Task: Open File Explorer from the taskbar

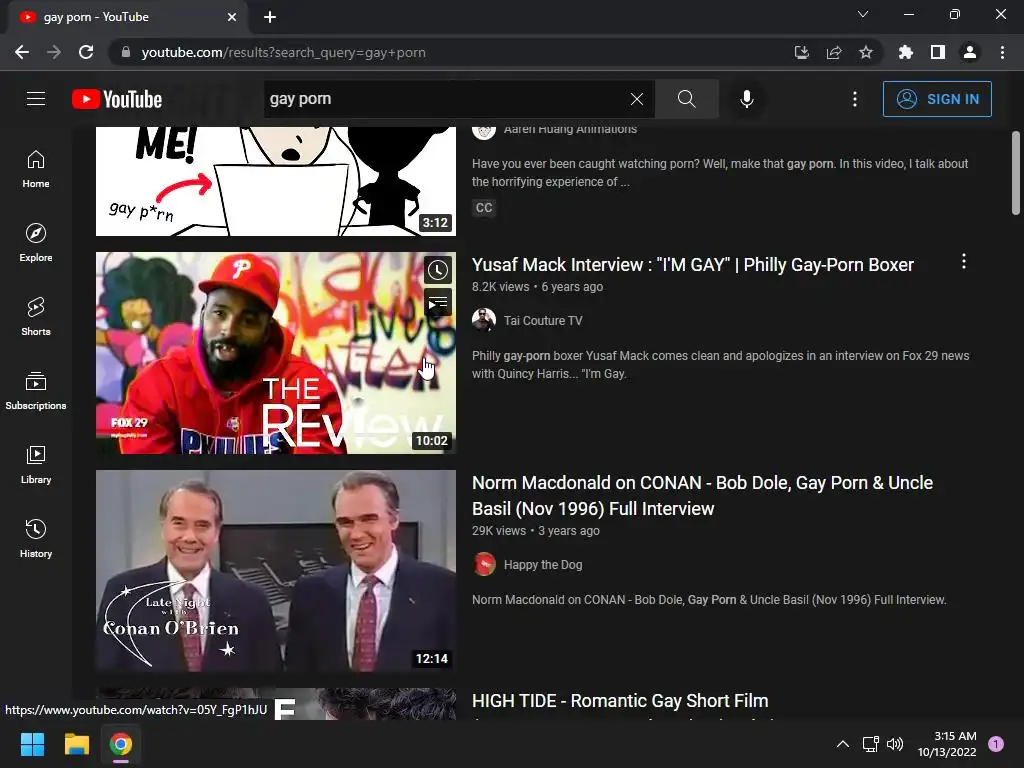Action: (x=76, y=744)
